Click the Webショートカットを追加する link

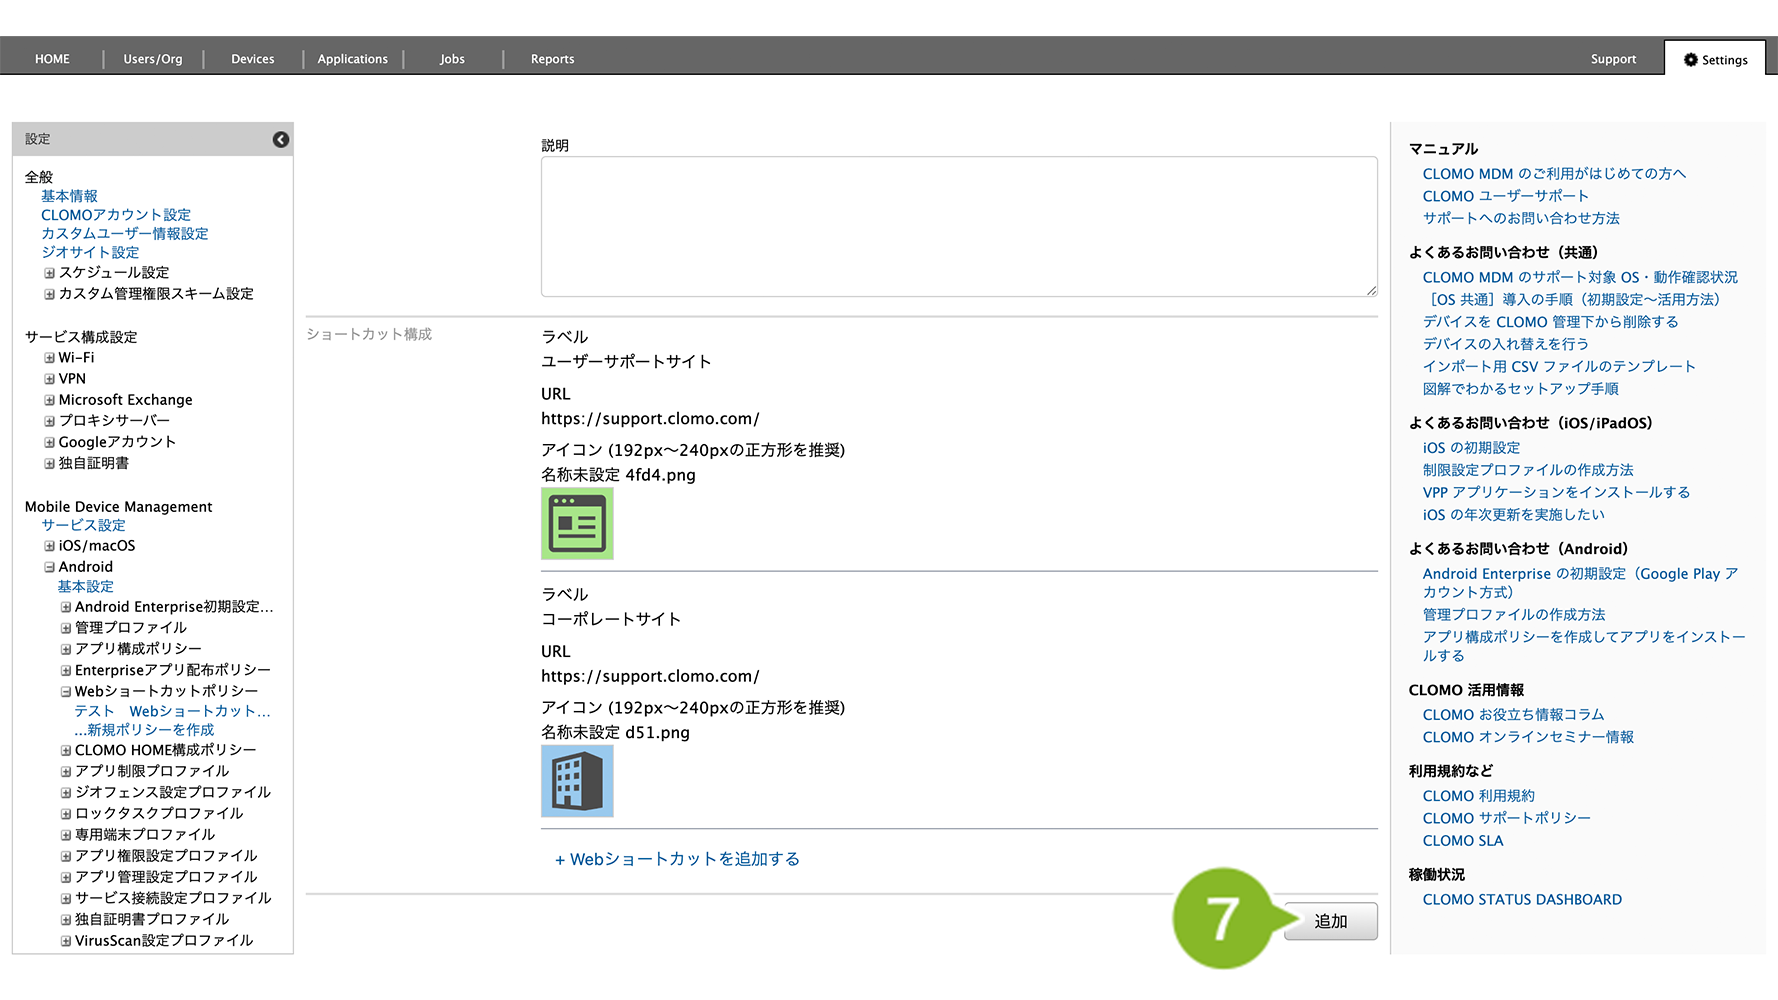677,860
